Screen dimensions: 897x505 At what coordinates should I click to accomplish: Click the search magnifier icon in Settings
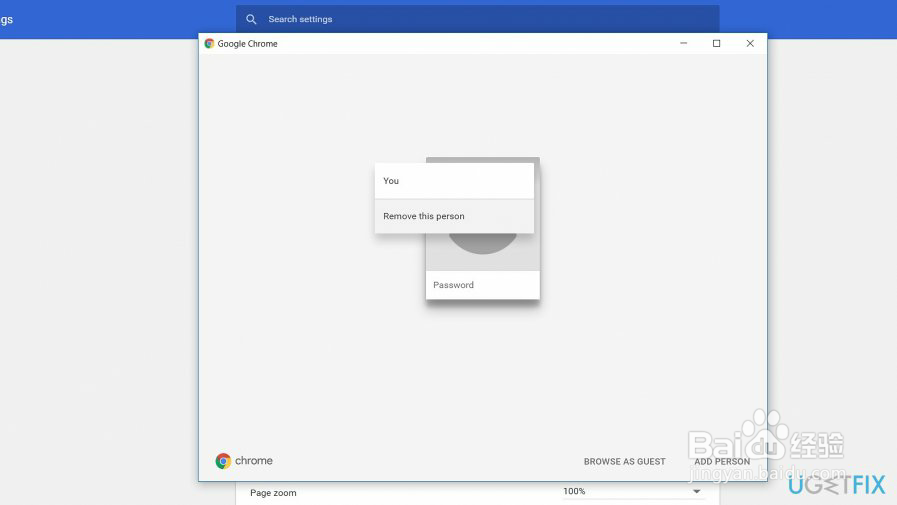click(251, 19)
